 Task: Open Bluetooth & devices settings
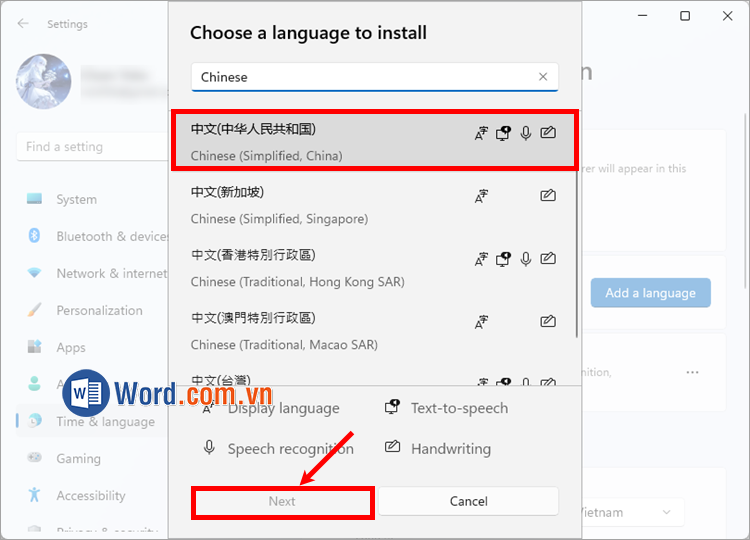pyautogui.click(x=92, y=236)
